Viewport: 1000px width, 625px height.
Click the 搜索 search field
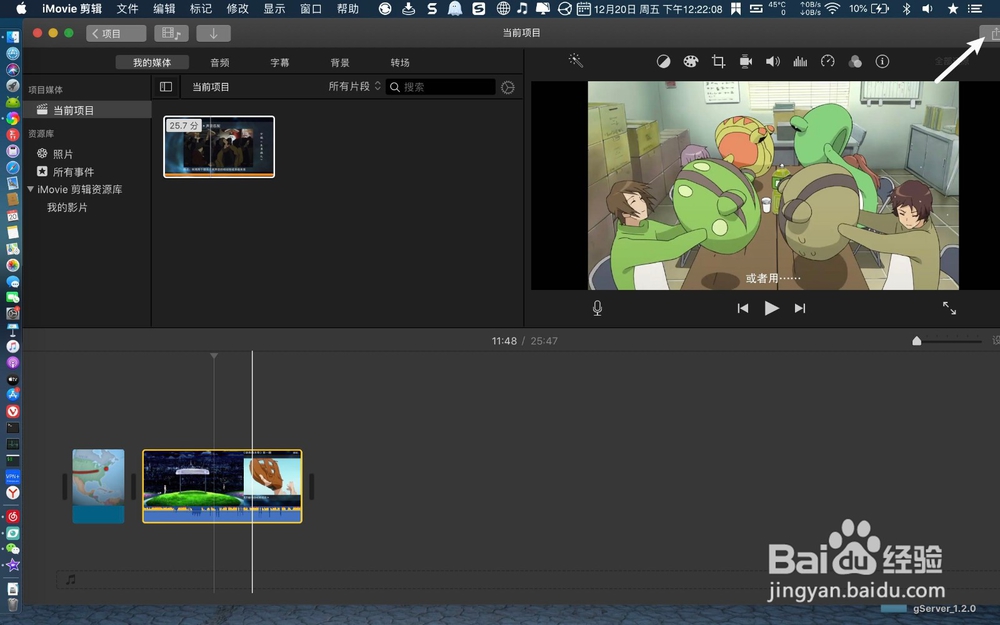(x=441, y=87)
